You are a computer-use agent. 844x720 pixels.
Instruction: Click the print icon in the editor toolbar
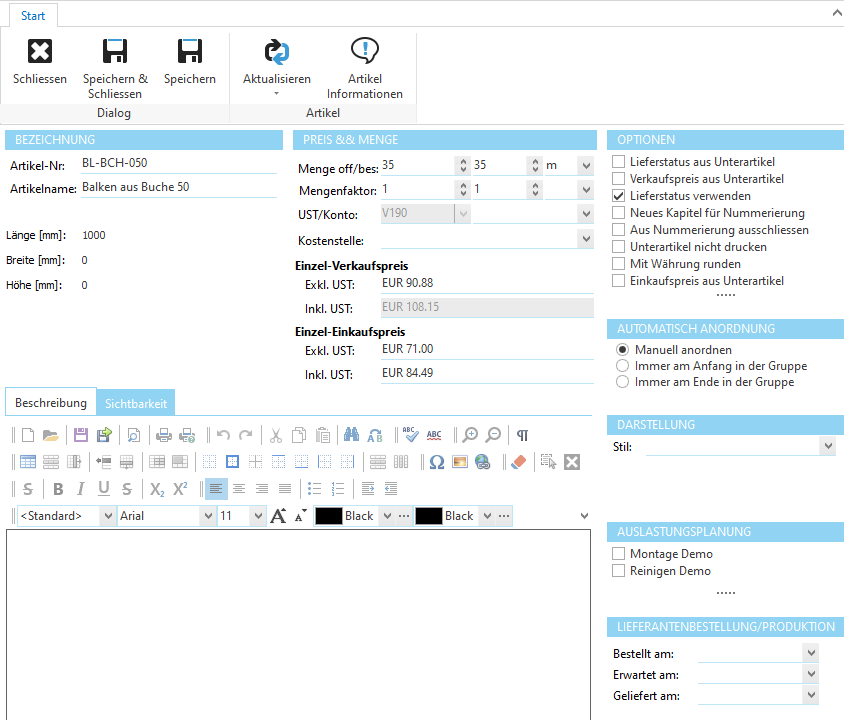(164, 435)
